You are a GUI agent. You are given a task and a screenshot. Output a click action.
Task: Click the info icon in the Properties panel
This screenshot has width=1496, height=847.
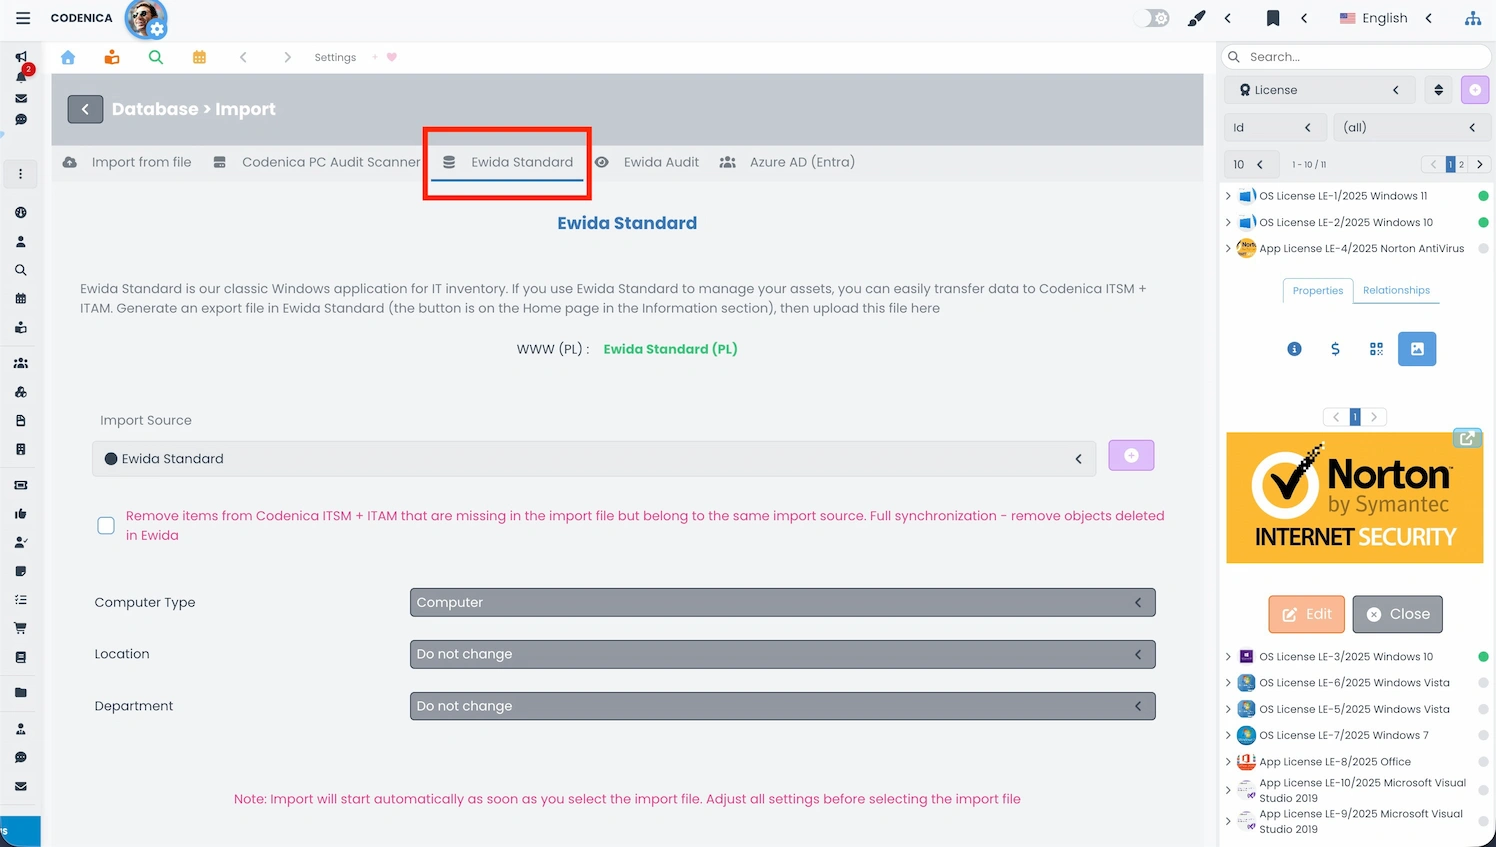pos(1294,349)
